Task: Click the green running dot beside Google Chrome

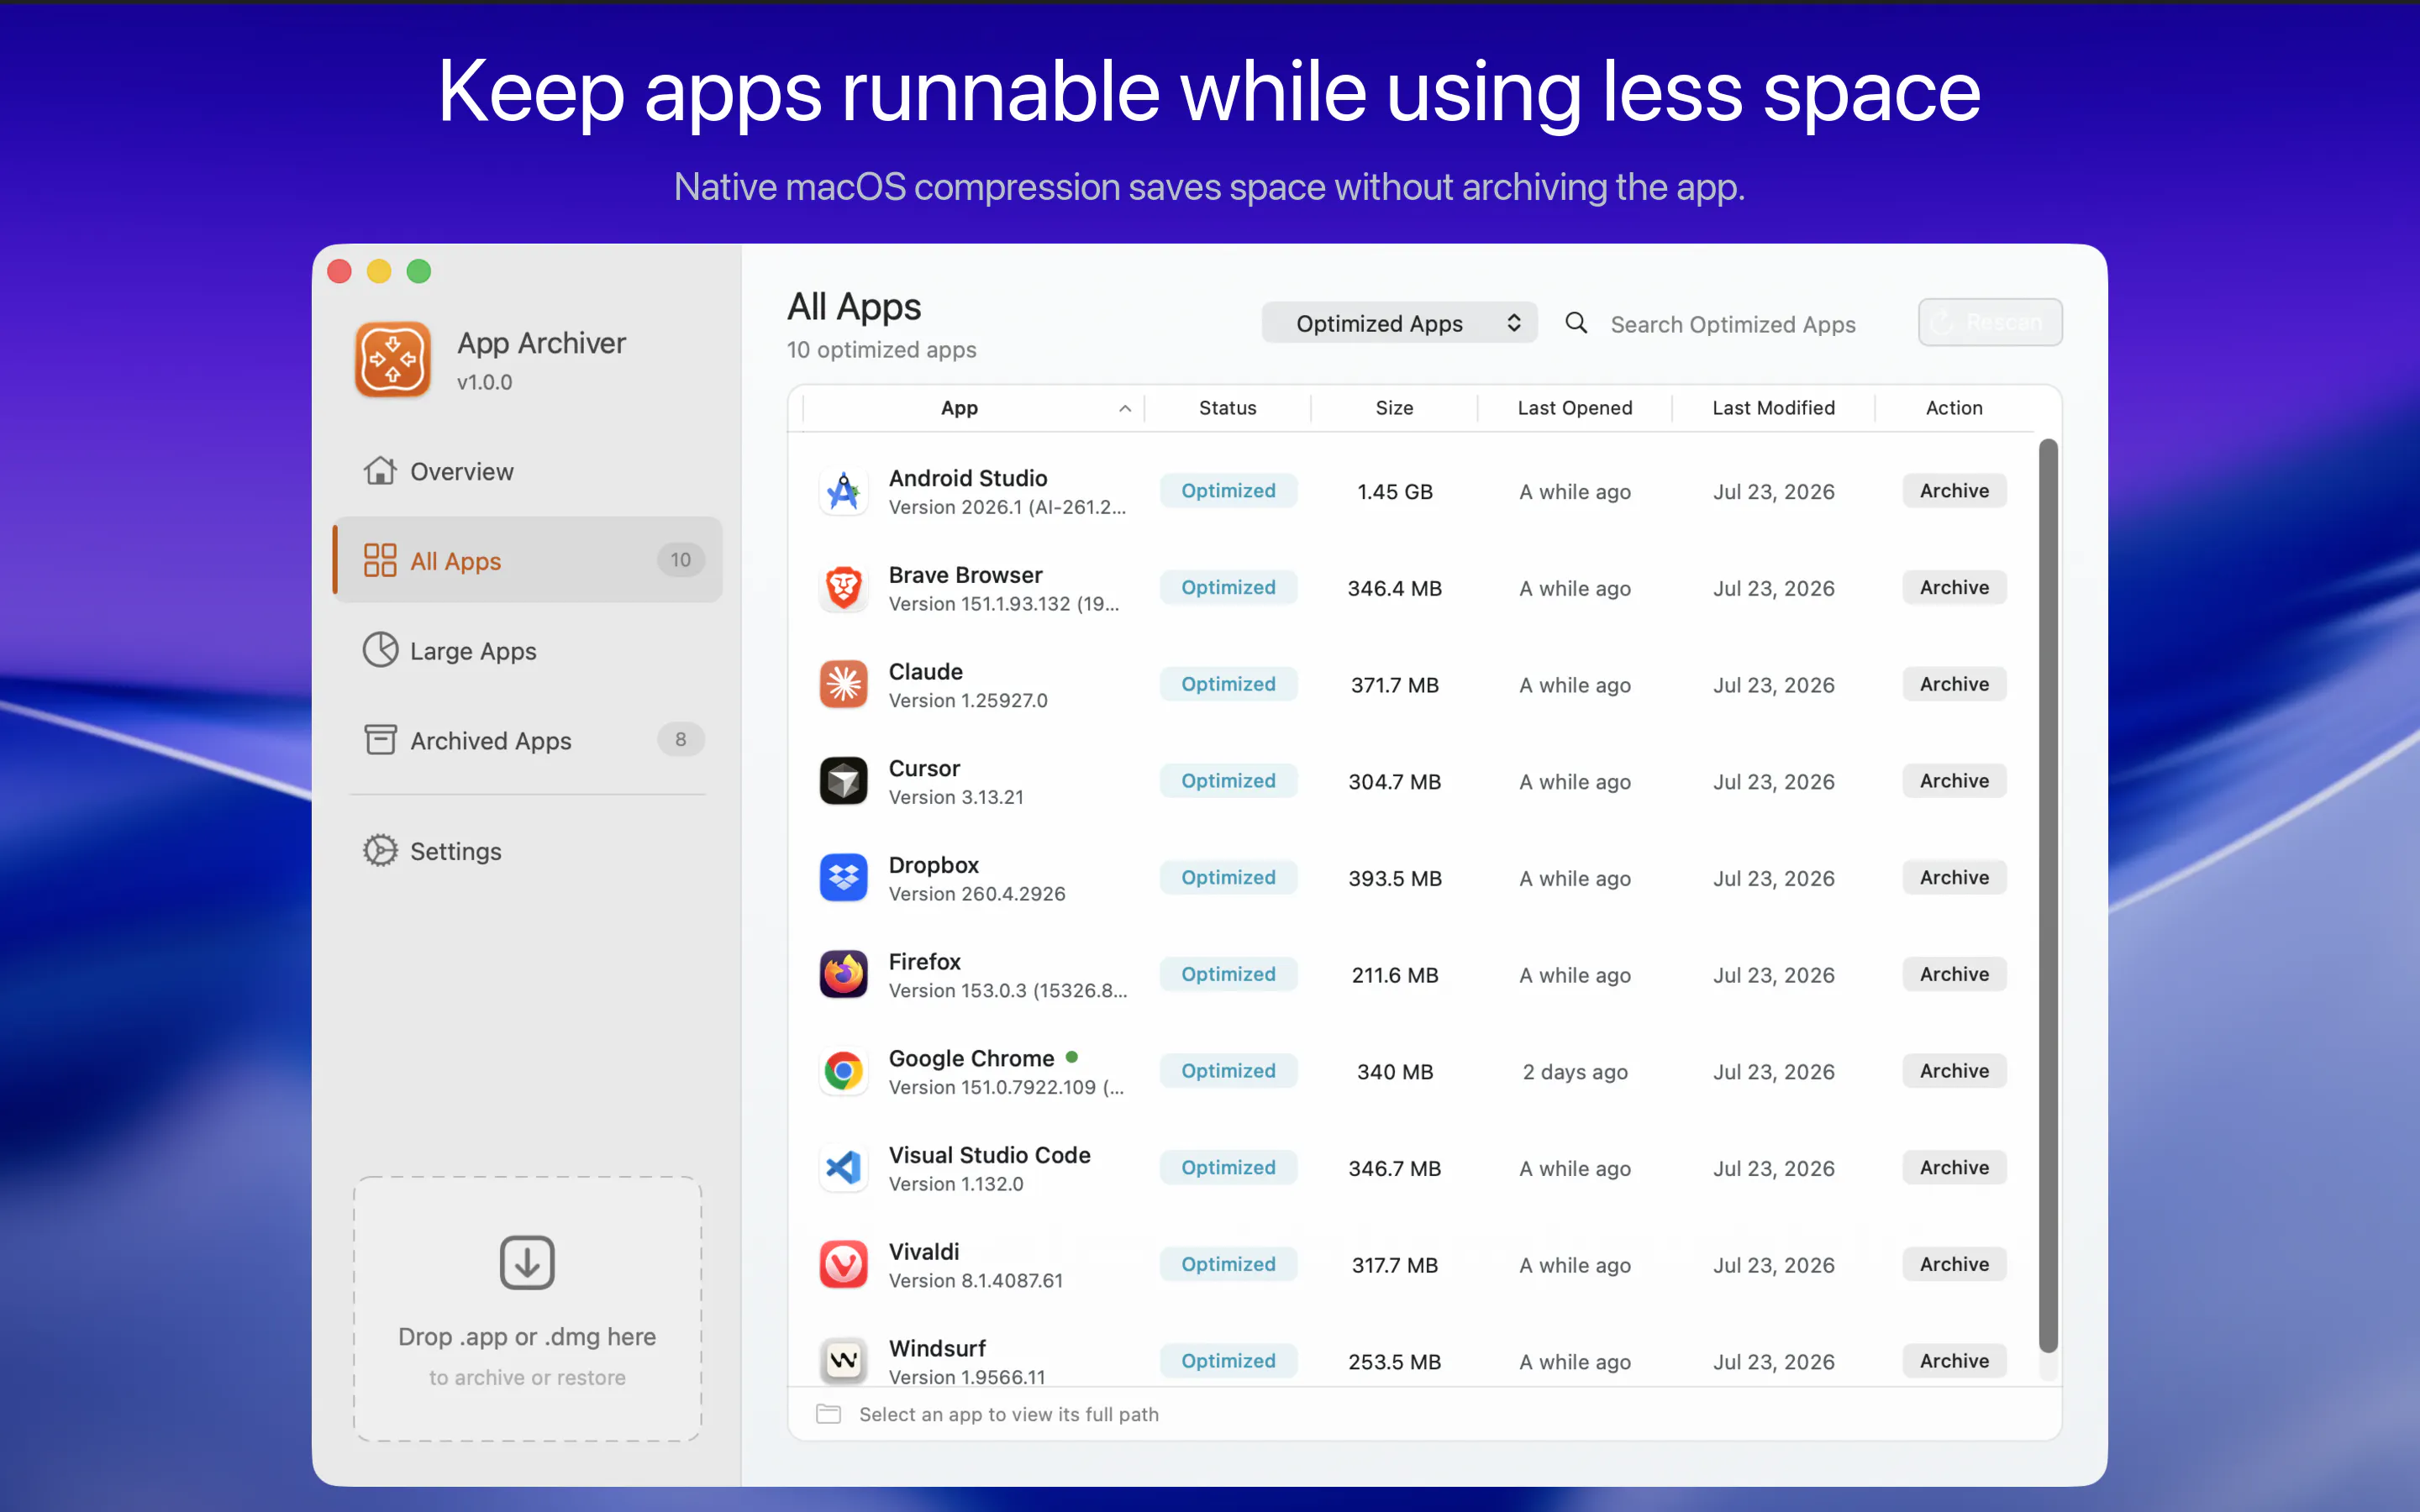Action: (1072, 1057)
